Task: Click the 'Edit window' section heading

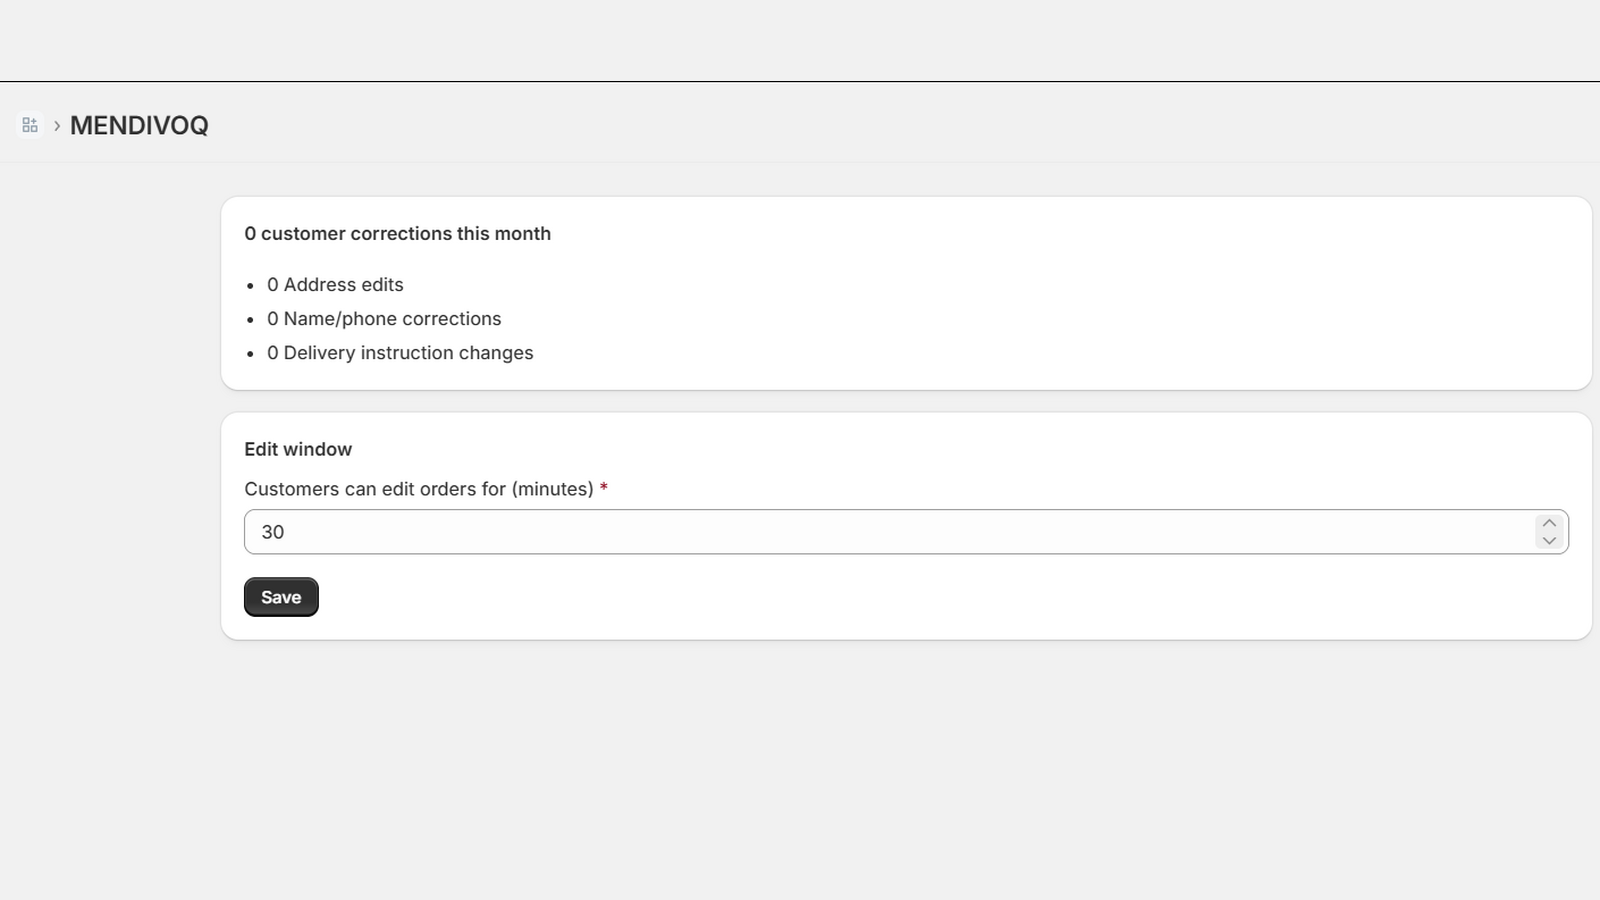Action: click(x=298, y=449)
